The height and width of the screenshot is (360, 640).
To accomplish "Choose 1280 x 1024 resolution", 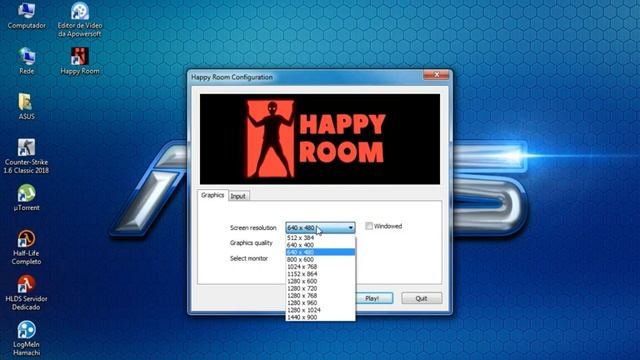I will coord(320,310).
